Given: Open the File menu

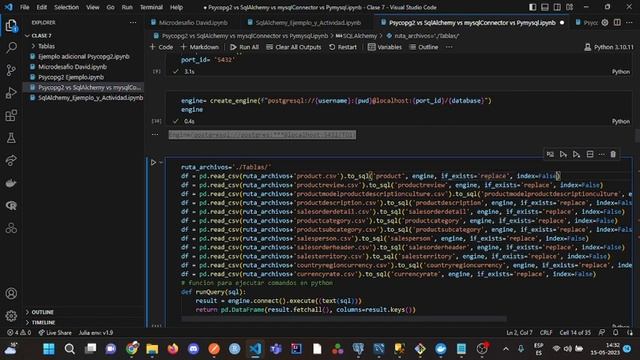Looking at the screenshot, I should 24,7.
